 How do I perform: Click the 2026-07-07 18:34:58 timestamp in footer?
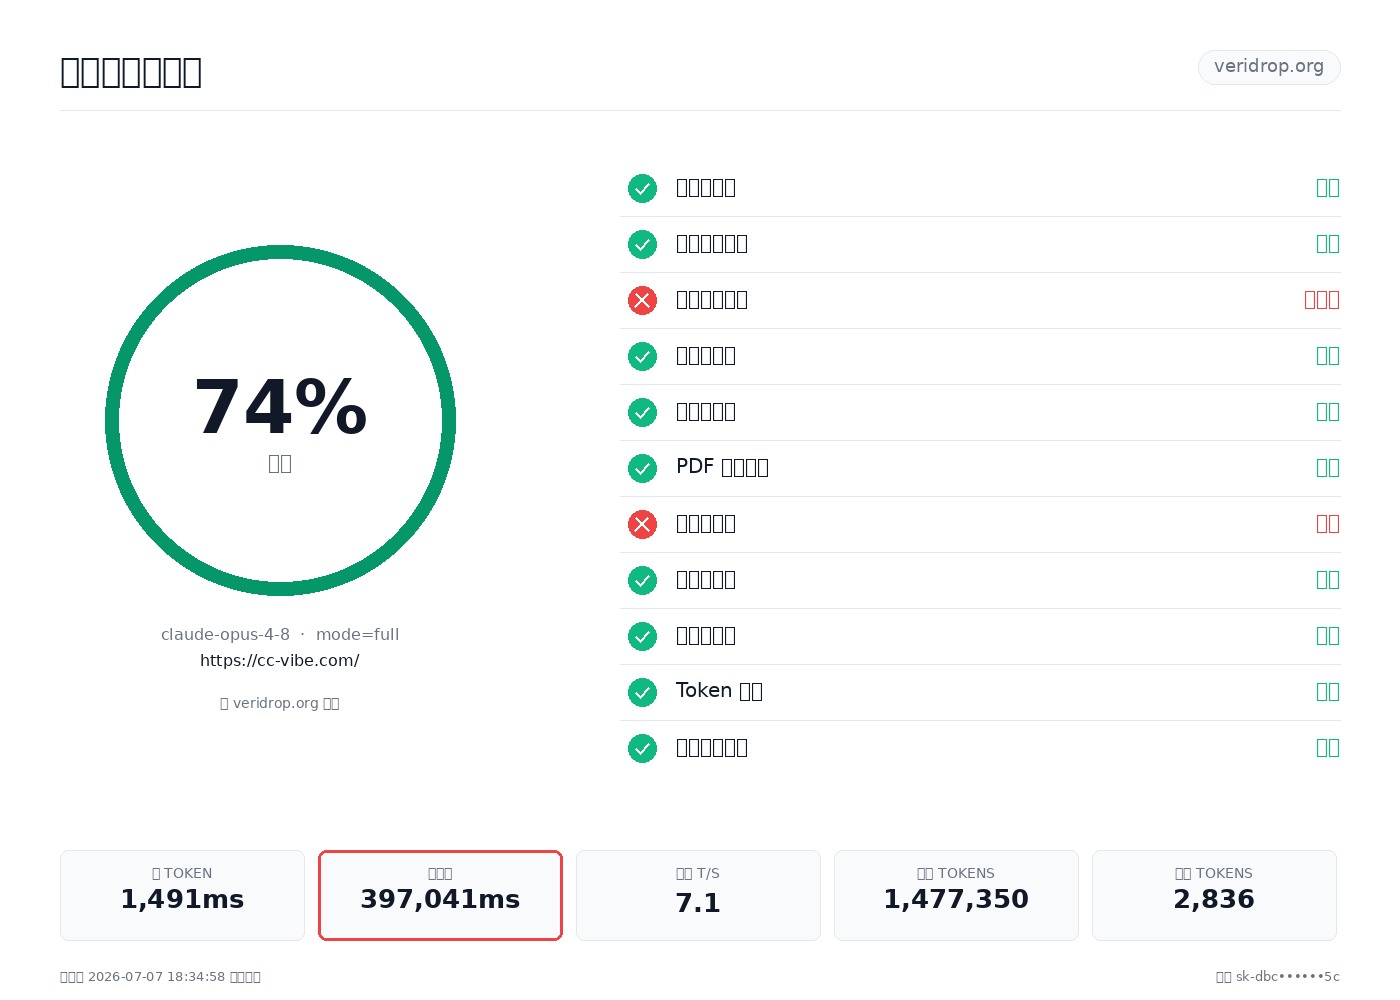click(156, 977)
